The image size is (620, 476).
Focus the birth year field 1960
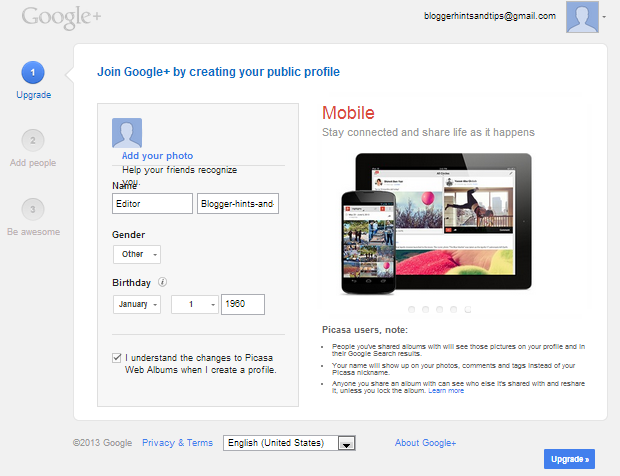[x=243, y=304]
